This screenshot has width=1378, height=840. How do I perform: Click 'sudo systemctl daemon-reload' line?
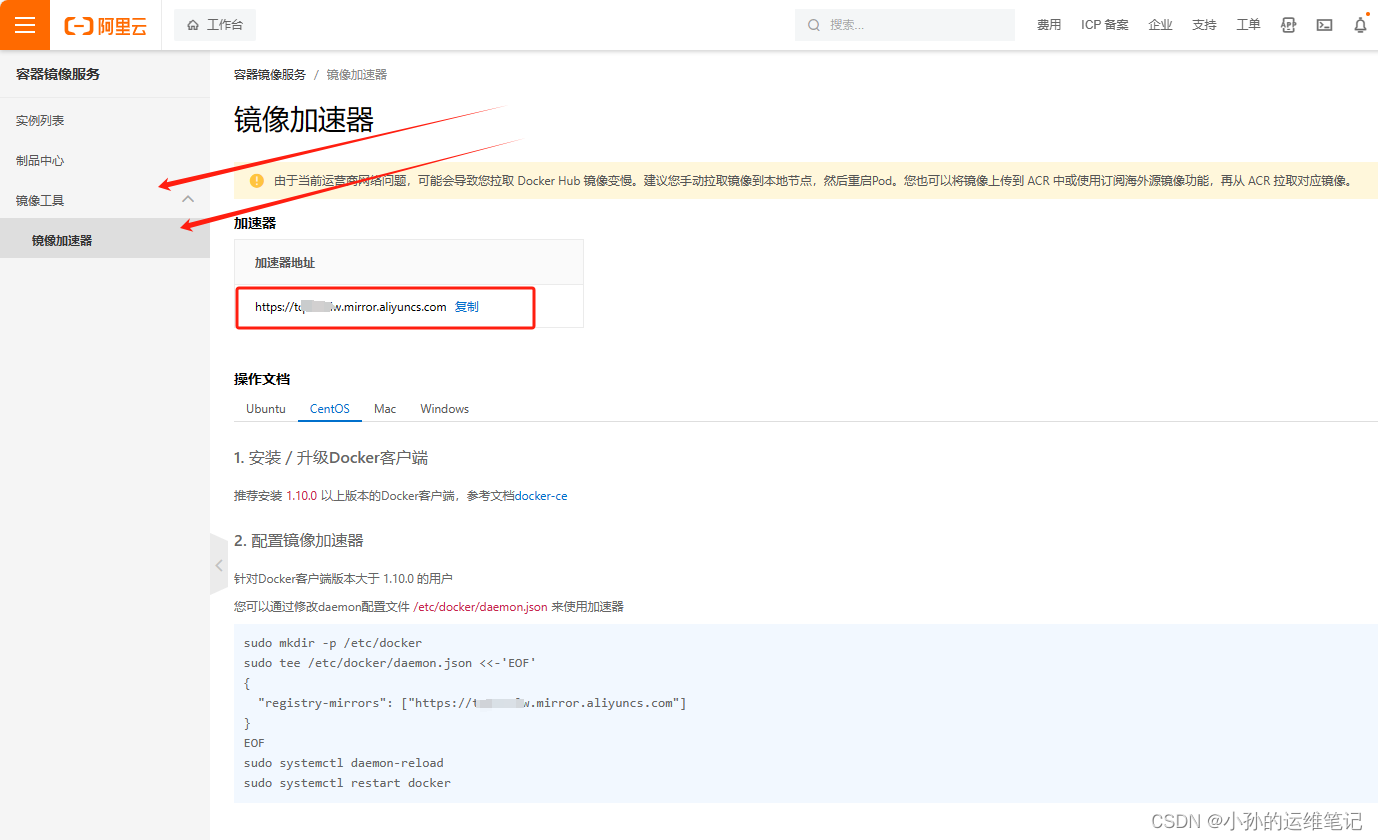click(344, 763)
